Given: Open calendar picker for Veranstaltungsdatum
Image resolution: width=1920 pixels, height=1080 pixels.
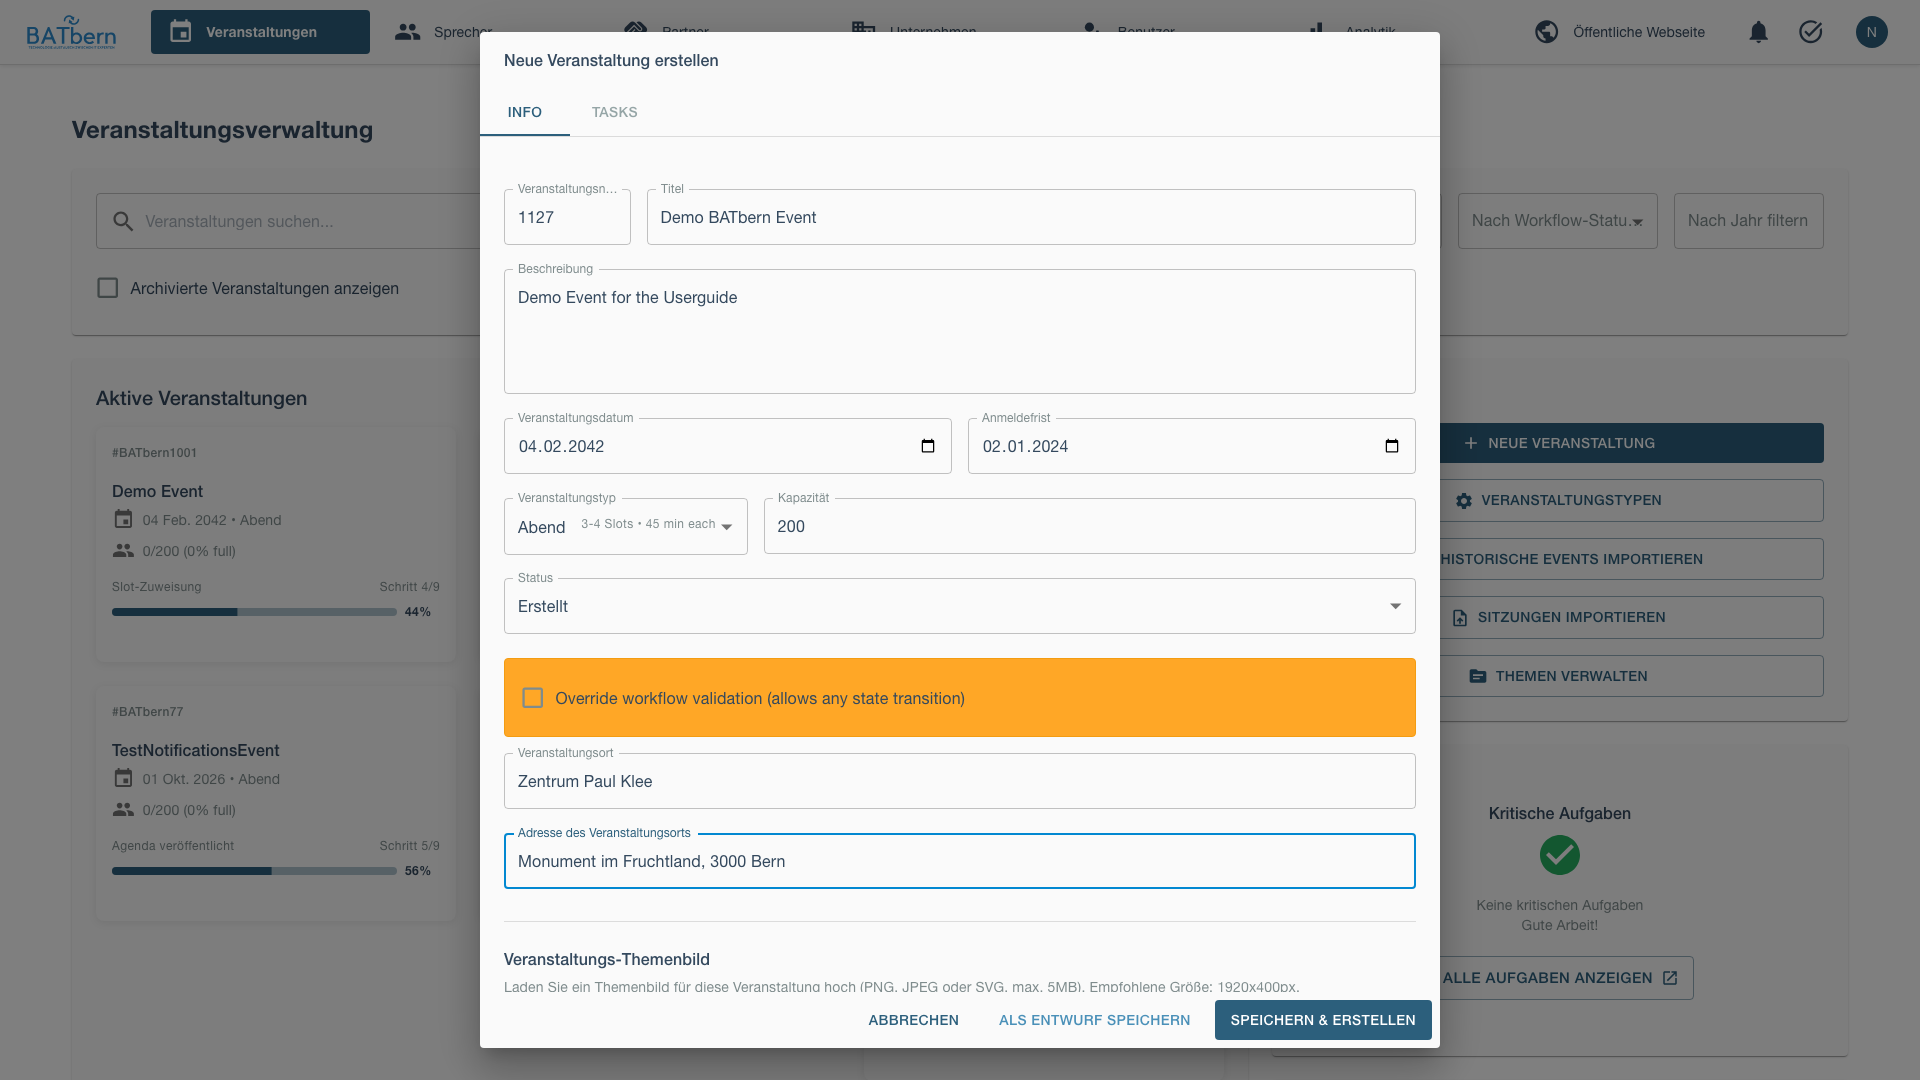Looking at the screenshot, I should coord(928,446).
